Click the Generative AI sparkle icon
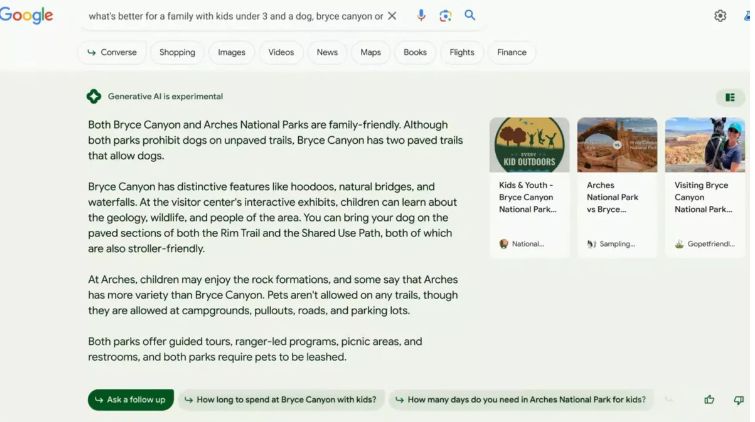755x422 pixels. (x=94, y=96)
